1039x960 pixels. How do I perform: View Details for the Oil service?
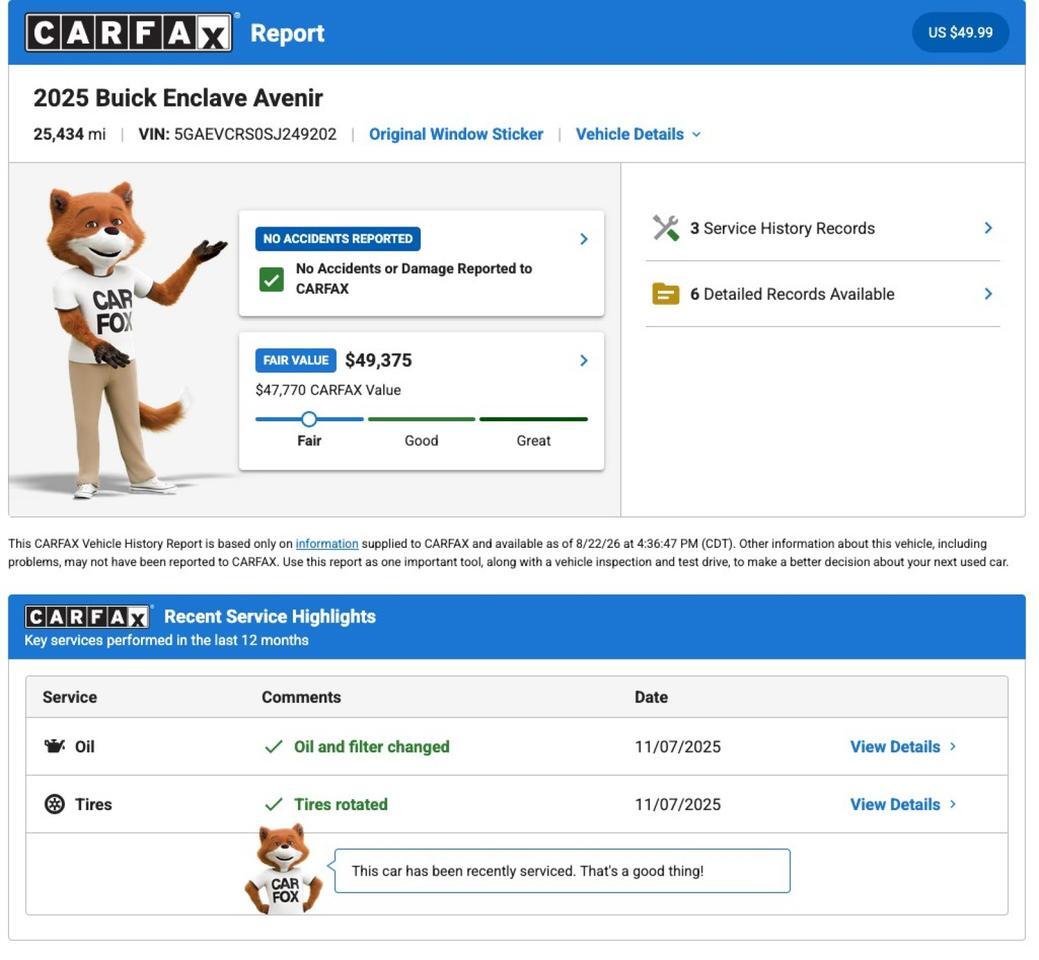tap(895, 747)
